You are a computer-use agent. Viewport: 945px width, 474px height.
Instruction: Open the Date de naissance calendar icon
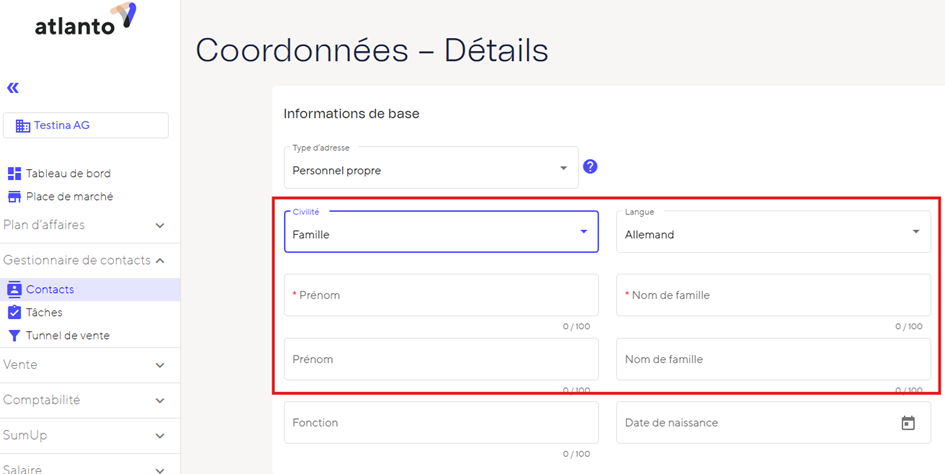pyautogui.click(x=908, y=423)
